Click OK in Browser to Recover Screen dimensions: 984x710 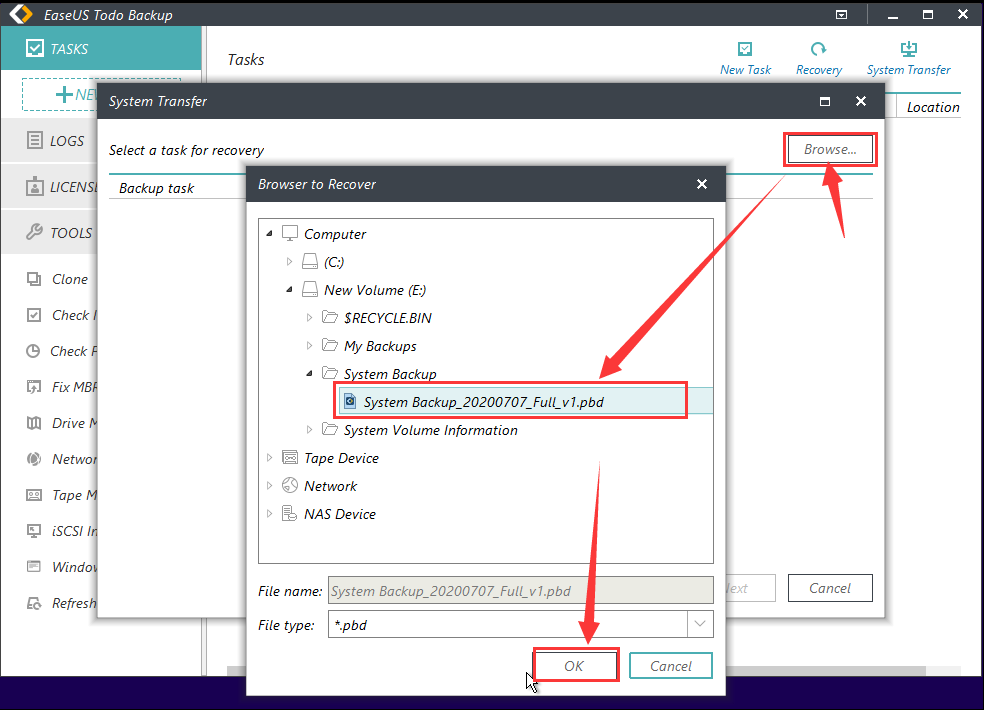(x=574, y=665)
